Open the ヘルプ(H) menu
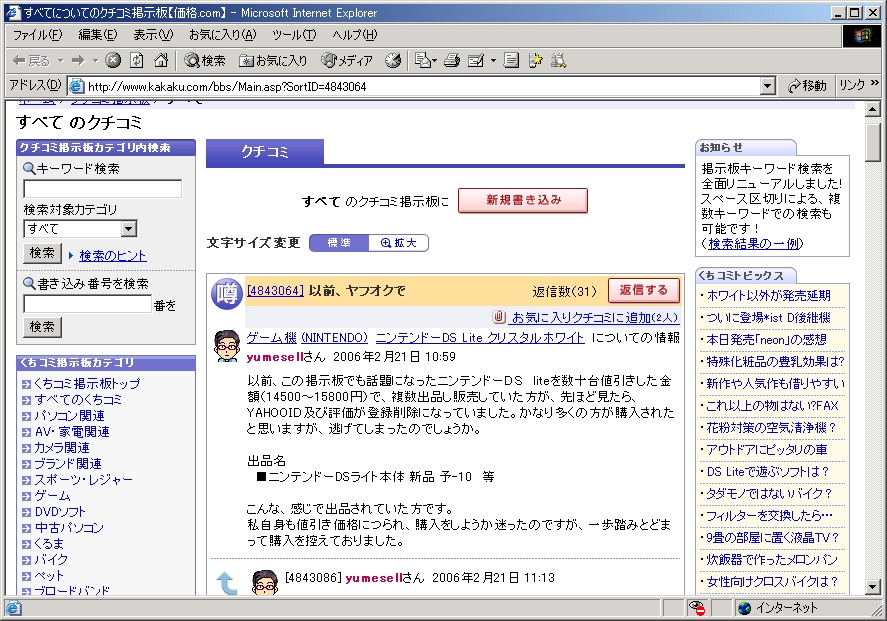887x621 pixels. pyautogui.click(x=355, y=35)
